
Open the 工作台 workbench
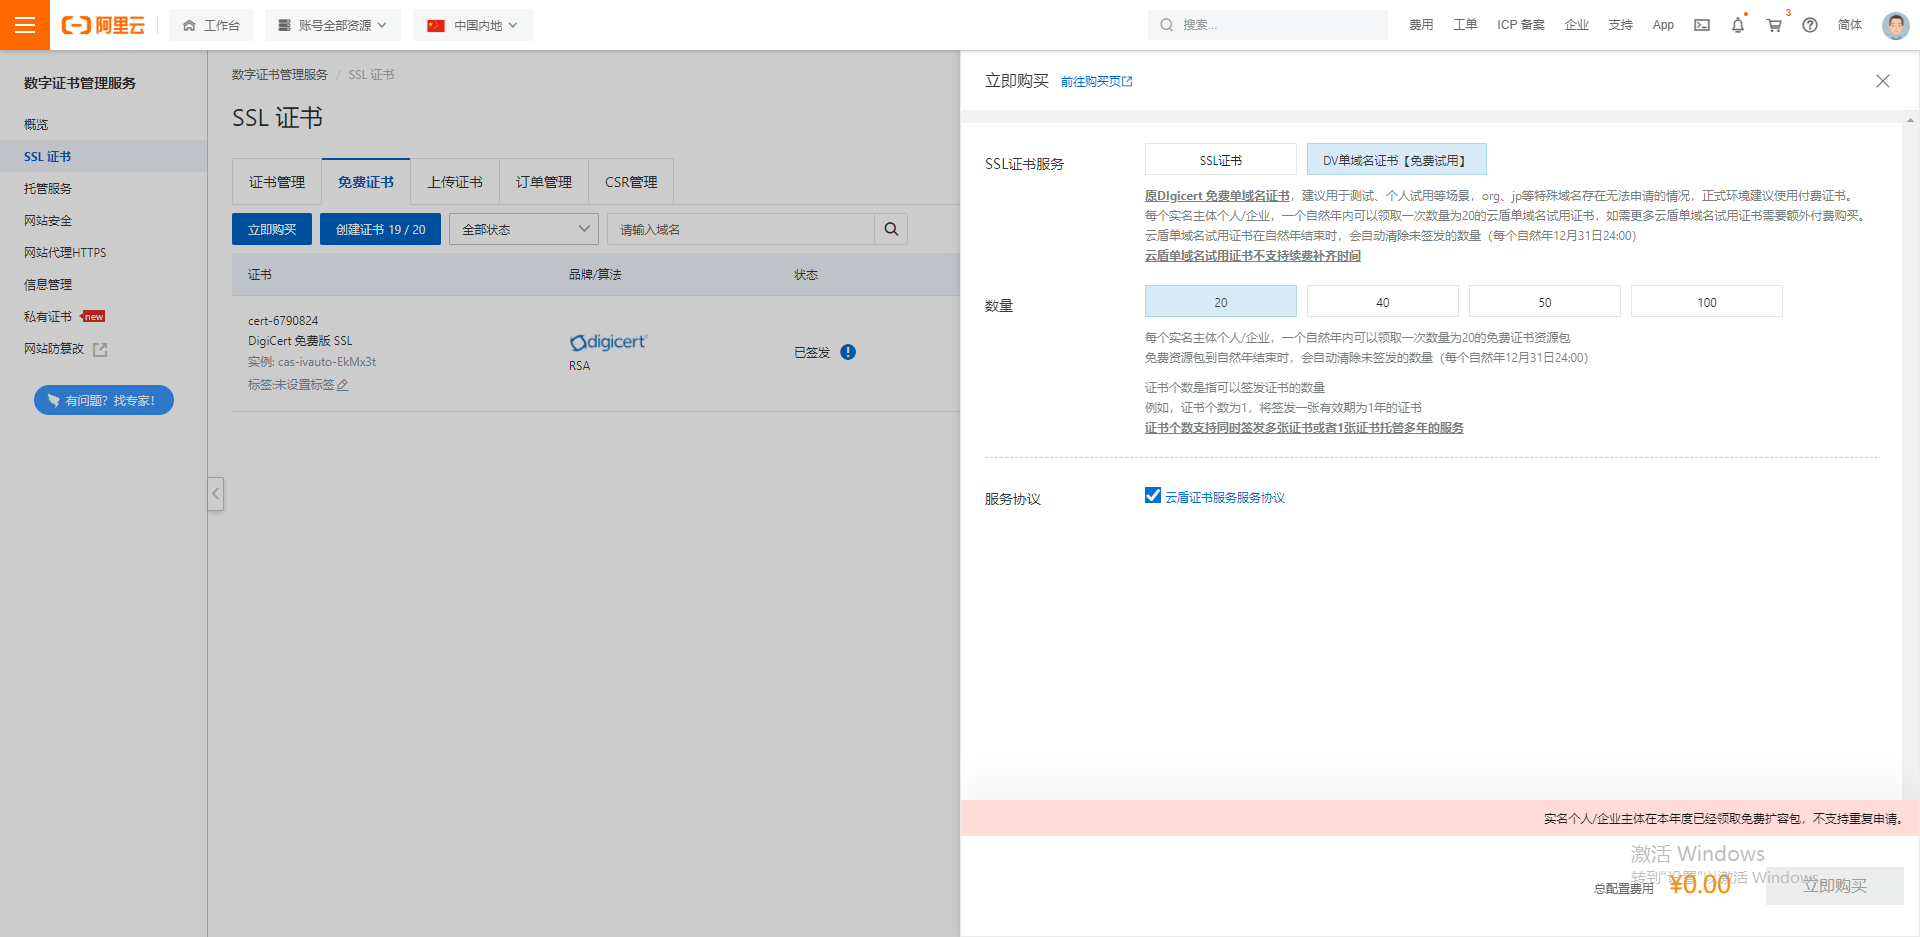211,25
